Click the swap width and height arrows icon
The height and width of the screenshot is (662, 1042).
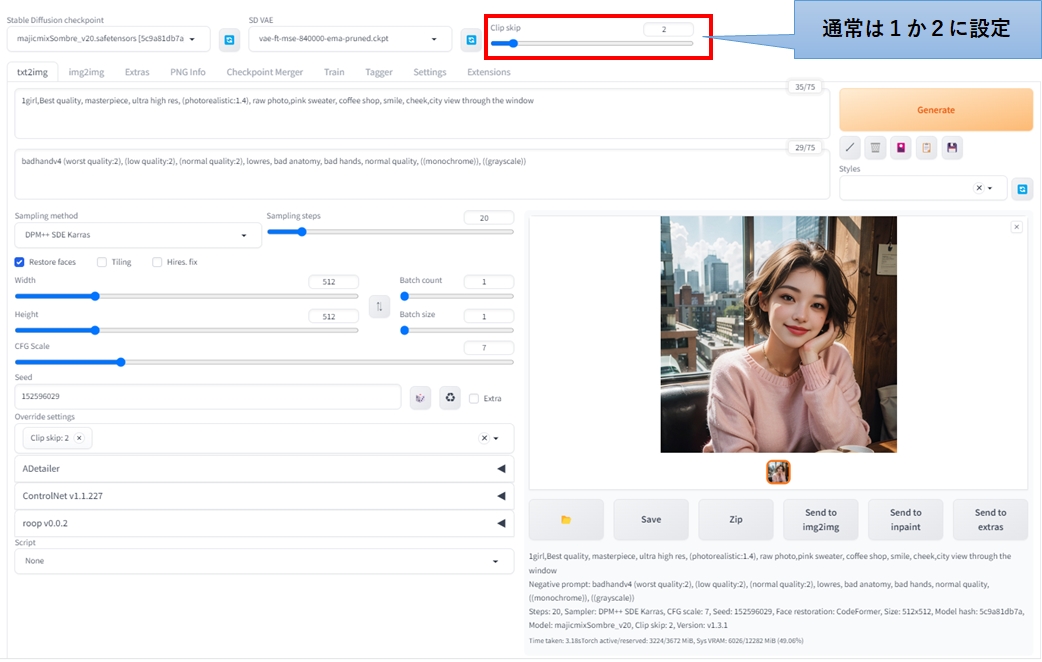[379, 305]
